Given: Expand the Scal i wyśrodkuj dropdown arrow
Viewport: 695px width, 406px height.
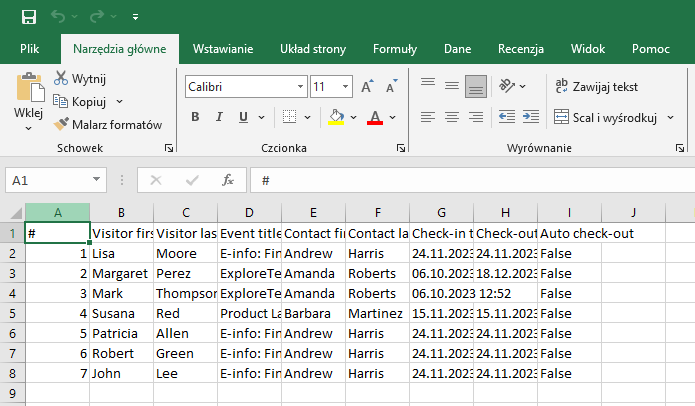Looking at the screenshot, I should pyautogui.click(x=669, y=118).
